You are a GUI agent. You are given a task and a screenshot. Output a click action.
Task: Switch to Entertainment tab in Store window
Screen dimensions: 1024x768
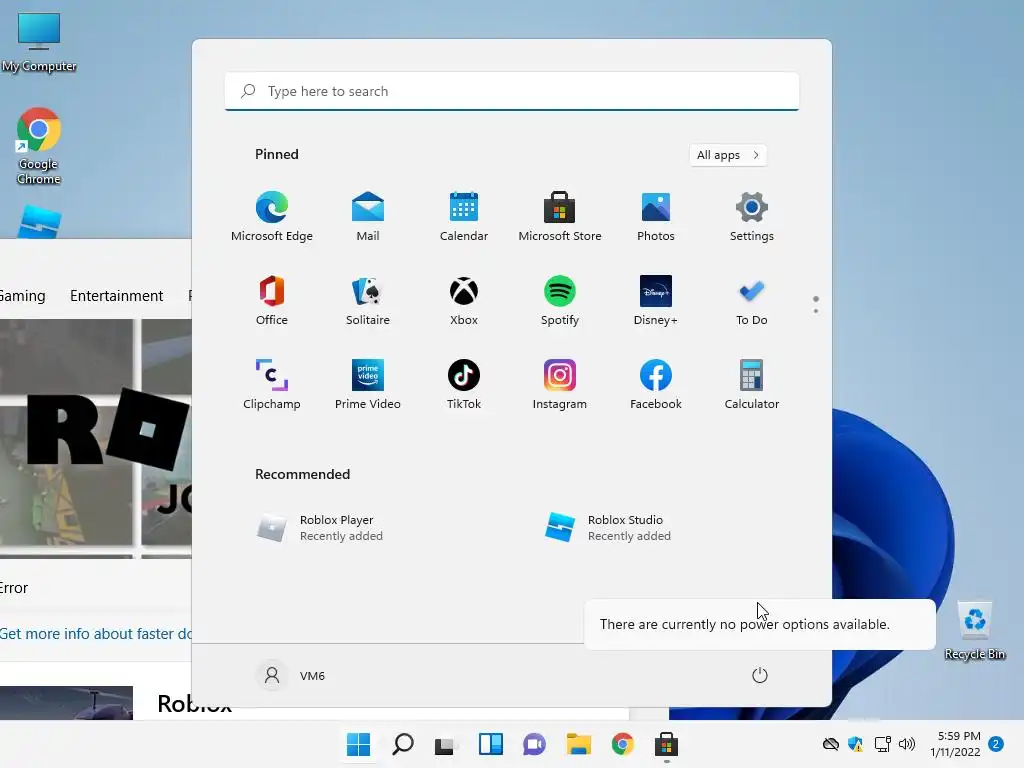(x=116, y=296)
